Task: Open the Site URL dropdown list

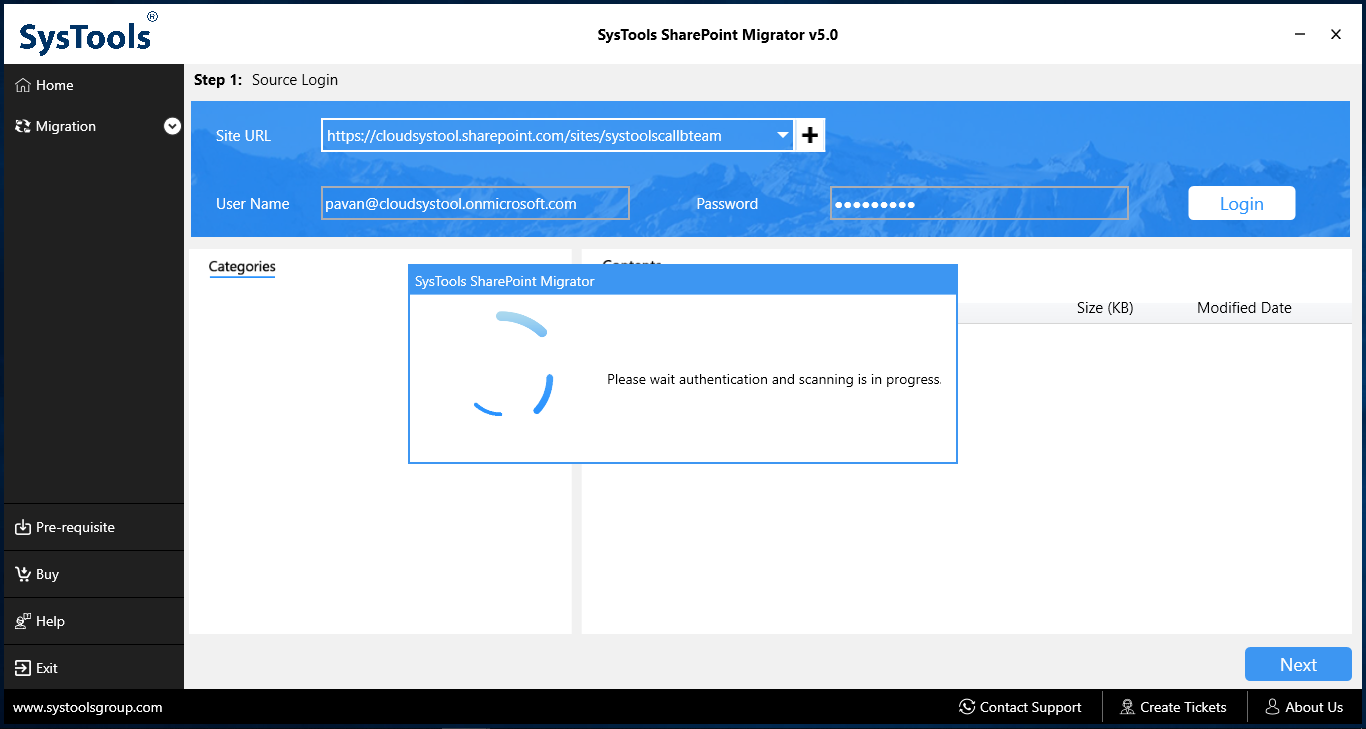Action: tap(783, 134)
